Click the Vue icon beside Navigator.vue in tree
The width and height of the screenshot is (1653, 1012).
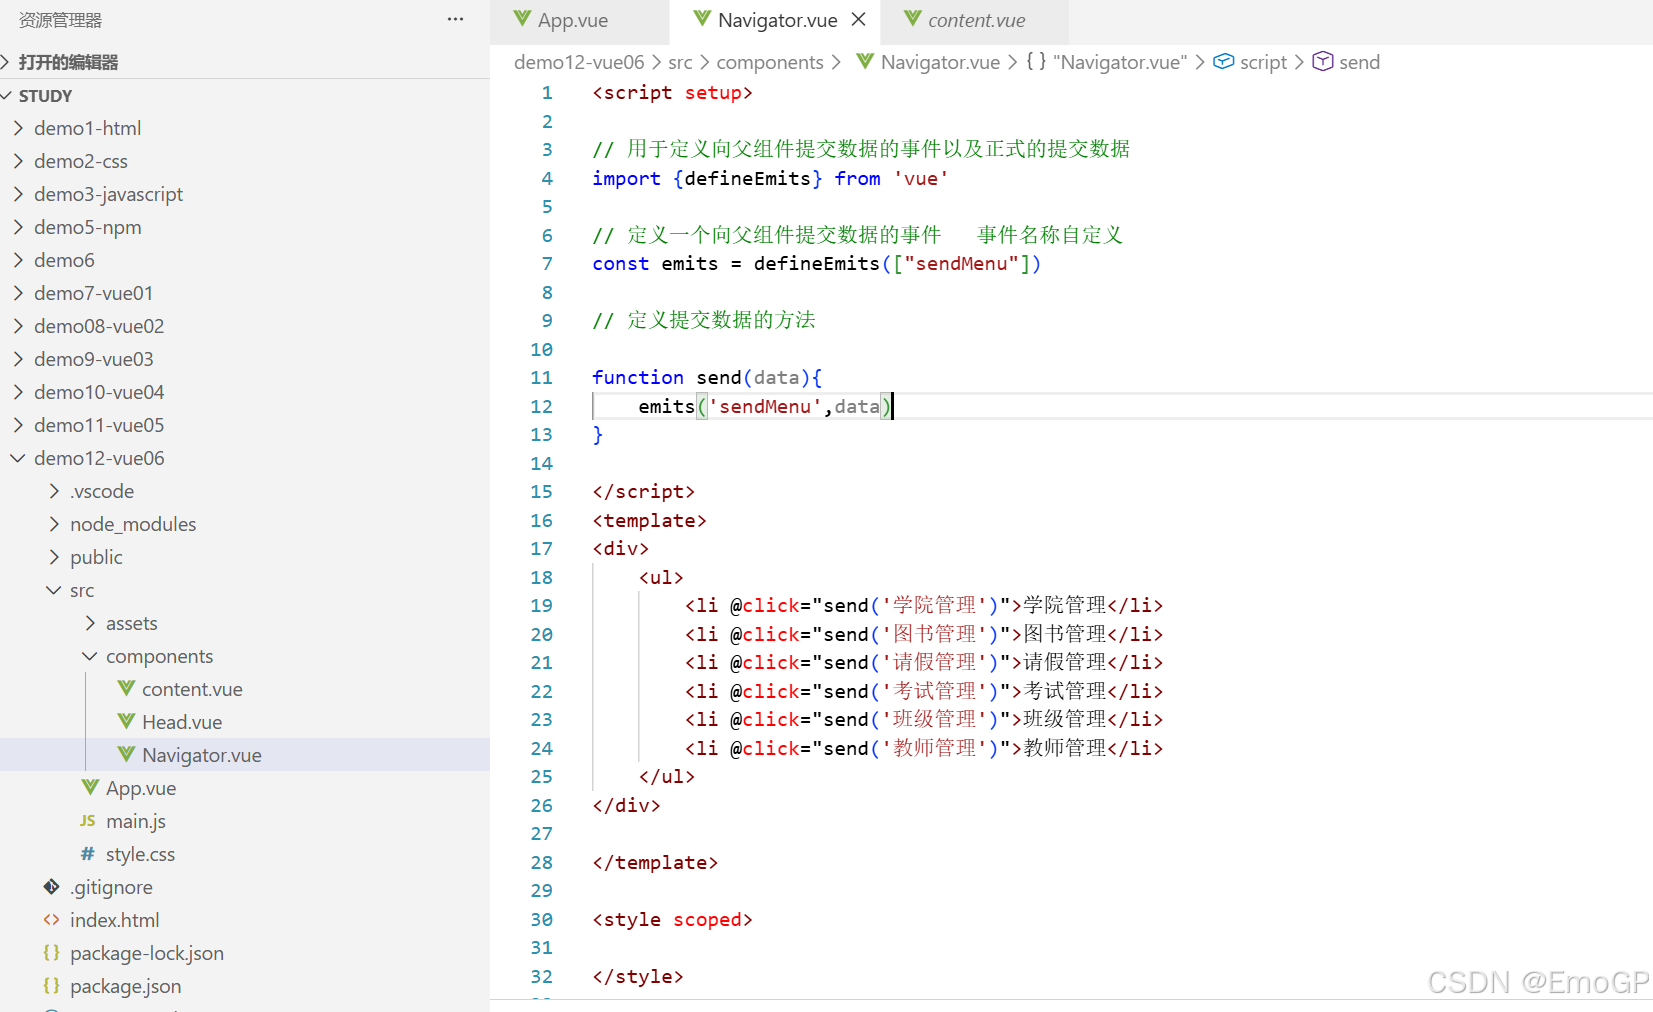(126, 754)
